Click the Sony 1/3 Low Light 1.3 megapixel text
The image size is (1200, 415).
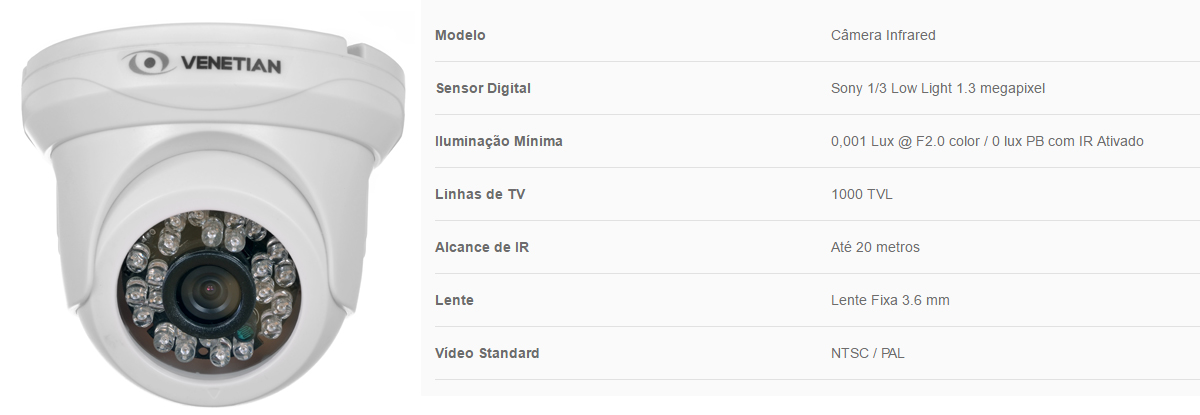937,88
